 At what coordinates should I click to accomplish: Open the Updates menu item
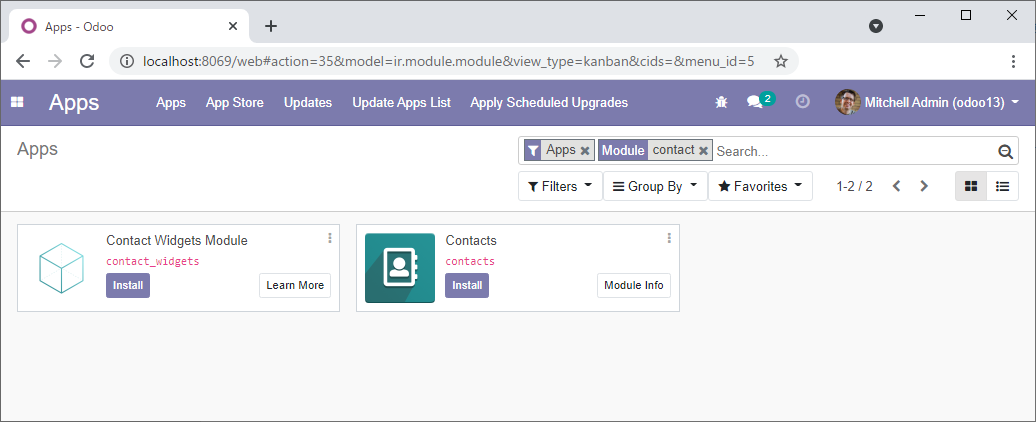308,102
